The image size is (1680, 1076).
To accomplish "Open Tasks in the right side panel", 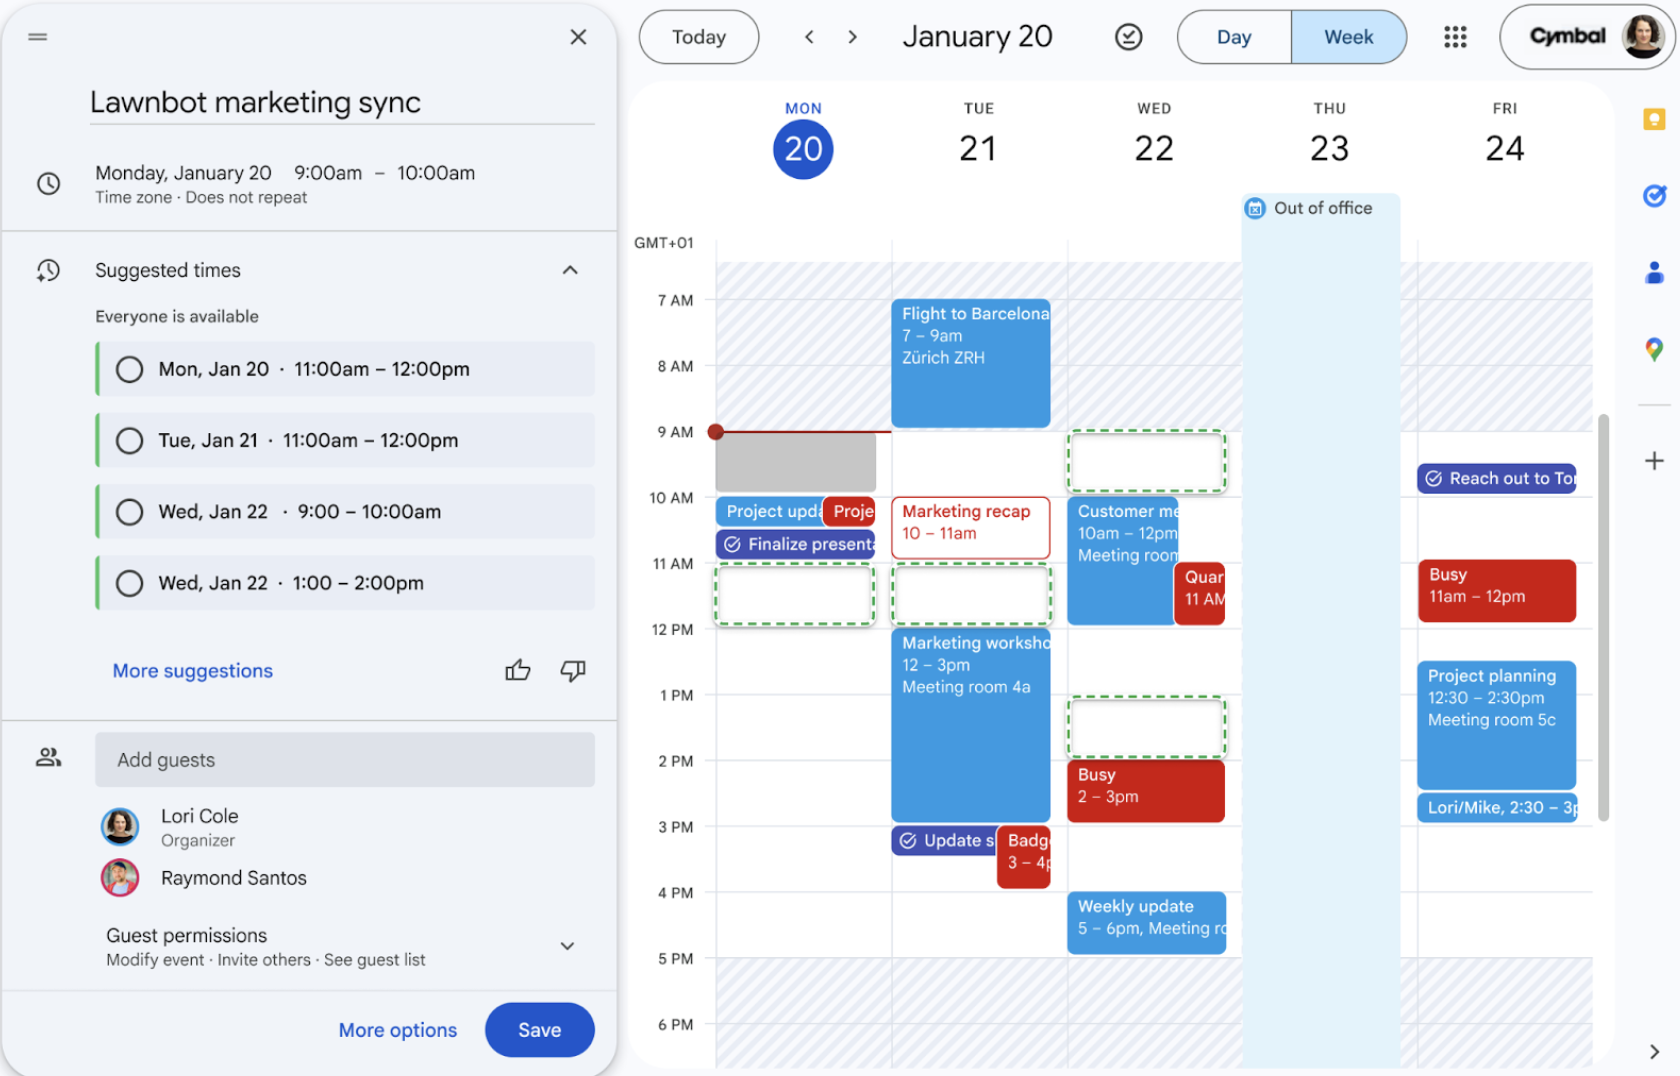I will (x=1655, y=196).
